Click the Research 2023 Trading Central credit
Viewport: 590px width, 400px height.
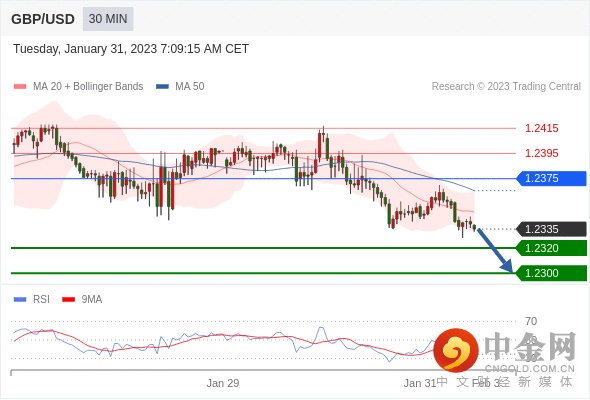point(506,87)
